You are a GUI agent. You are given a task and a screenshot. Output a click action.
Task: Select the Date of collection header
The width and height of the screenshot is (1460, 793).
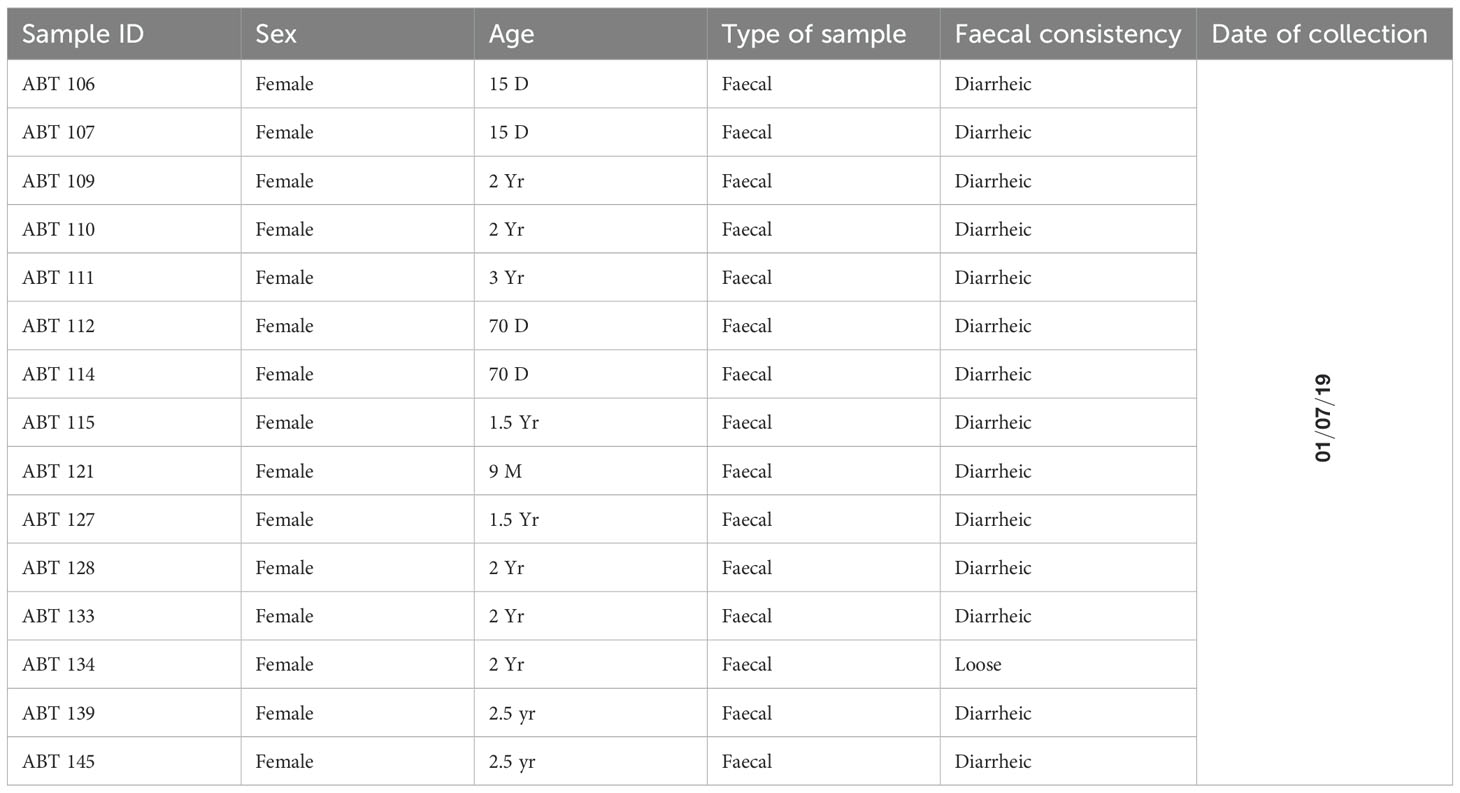click(x=1324, y=34)
